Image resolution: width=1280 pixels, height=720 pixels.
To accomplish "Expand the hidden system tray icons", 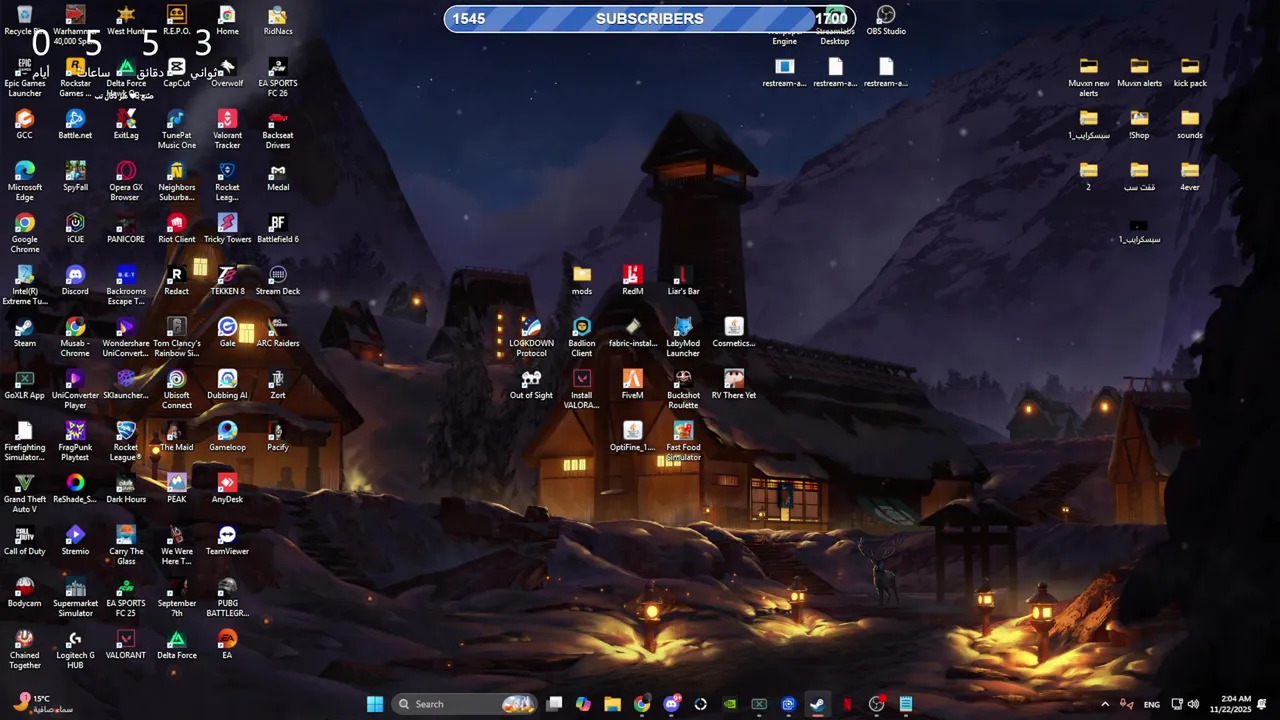I will pos(1105,704).
